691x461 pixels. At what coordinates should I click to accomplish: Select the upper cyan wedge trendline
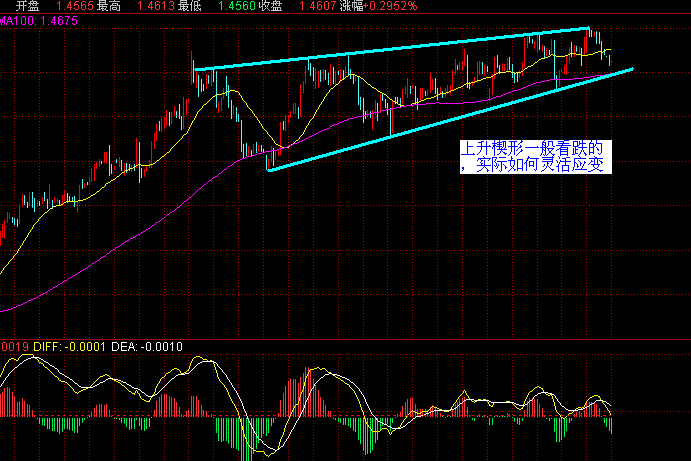(391, 48)
